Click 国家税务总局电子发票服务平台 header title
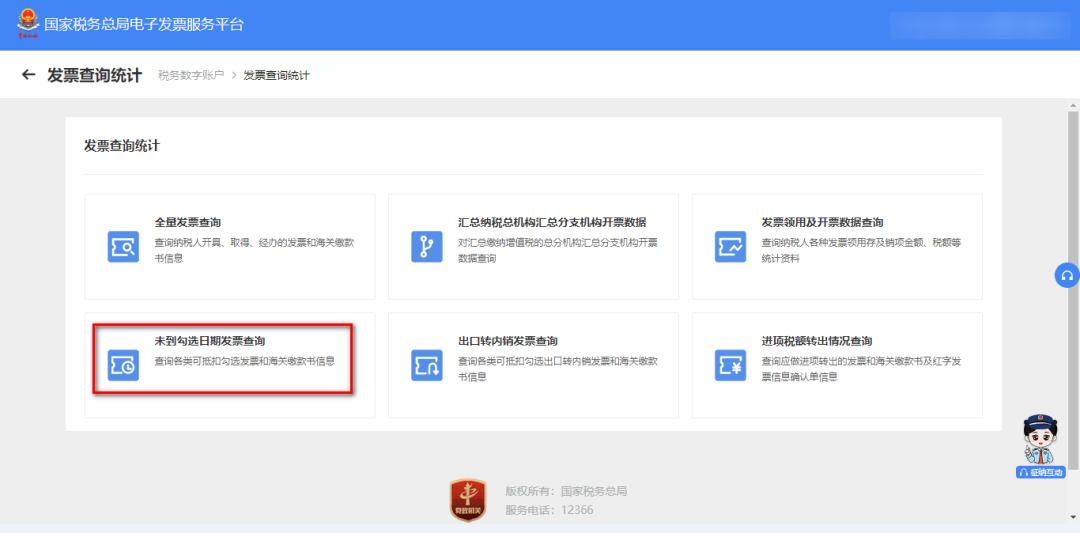1080x533 pixels. [x=144, y=25]
